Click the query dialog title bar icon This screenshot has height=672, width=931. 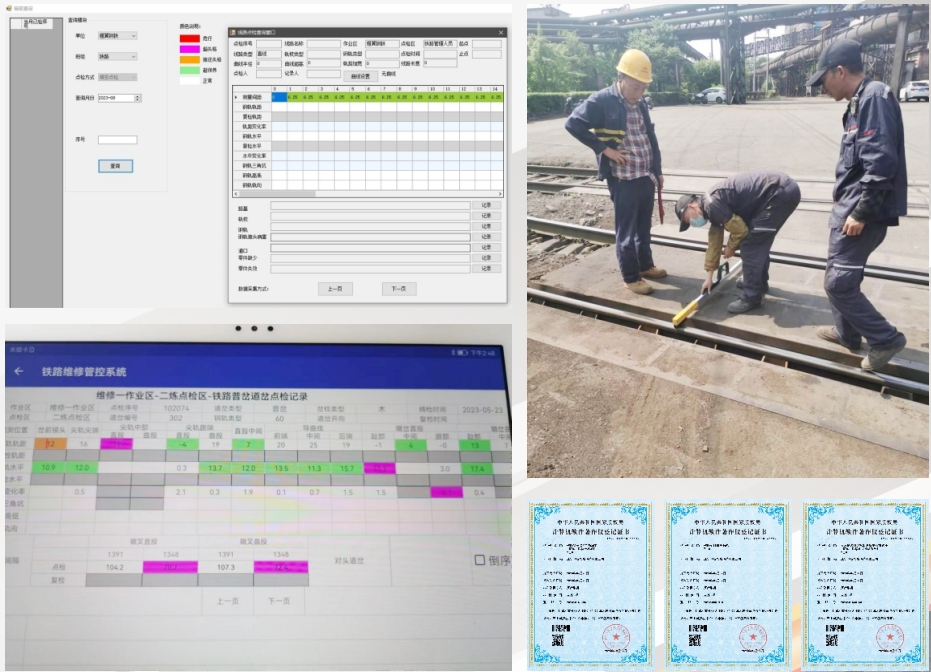click(234, 32)
